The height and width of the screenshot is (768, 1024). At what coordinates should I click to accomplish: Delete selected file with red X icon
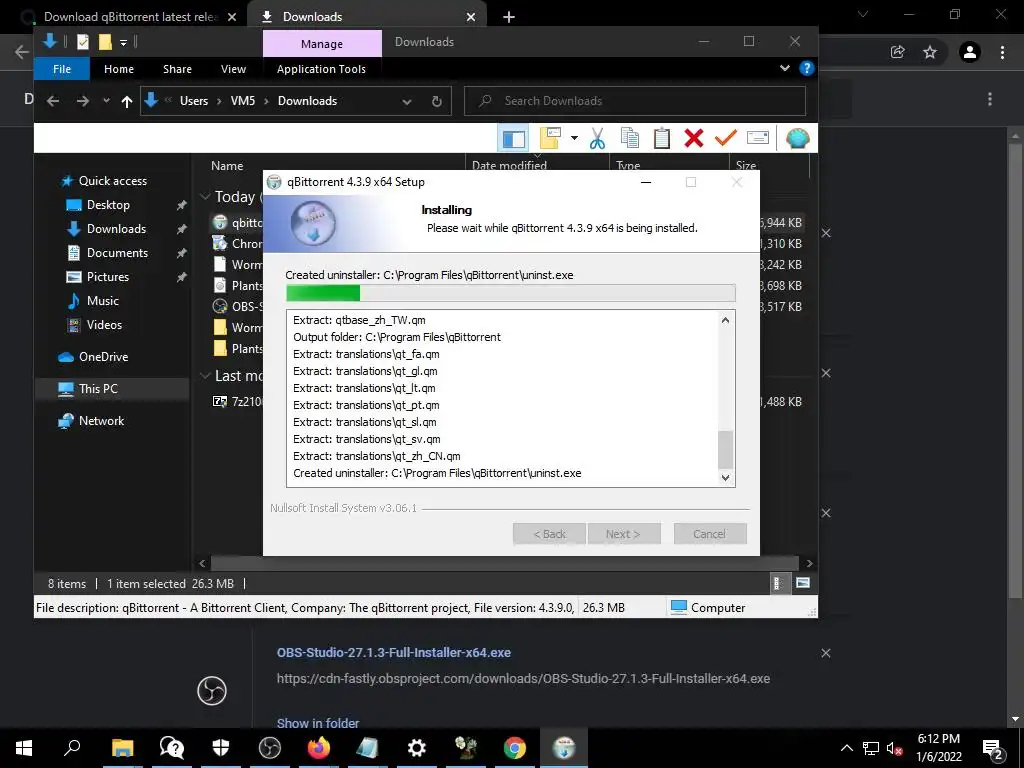(694, 138)
